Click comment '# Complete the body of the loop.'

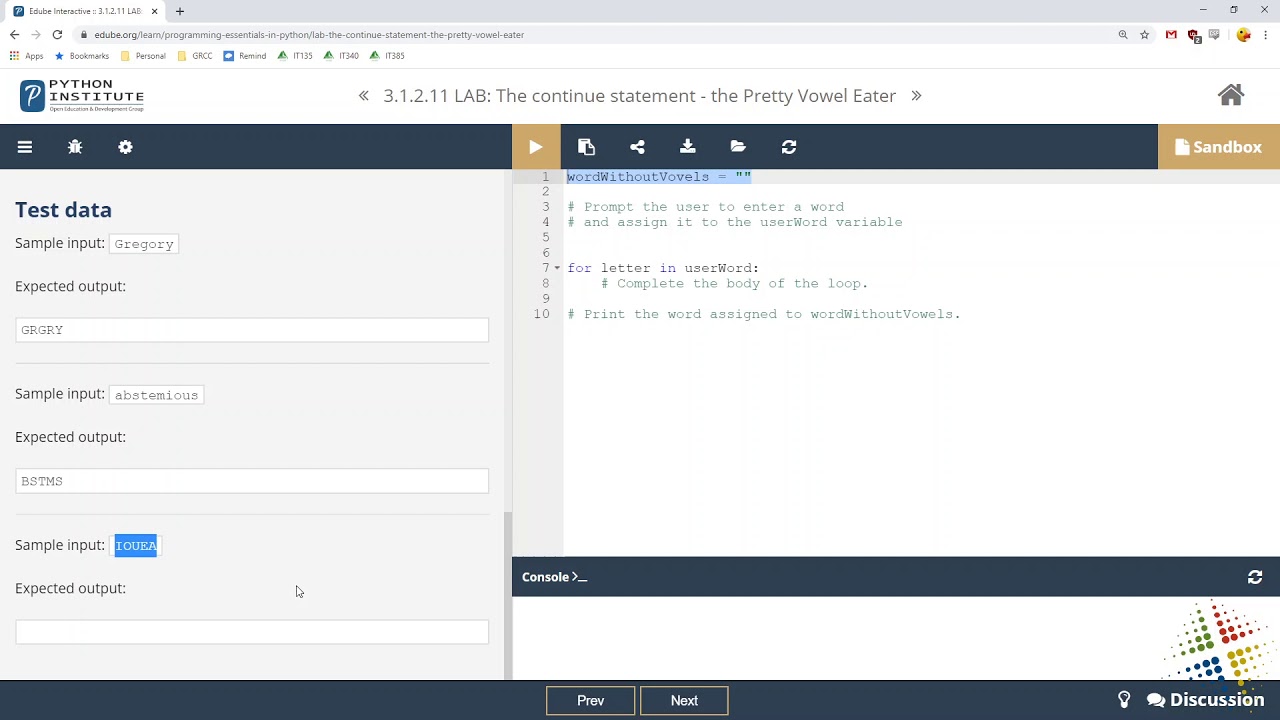coord(734,283)
